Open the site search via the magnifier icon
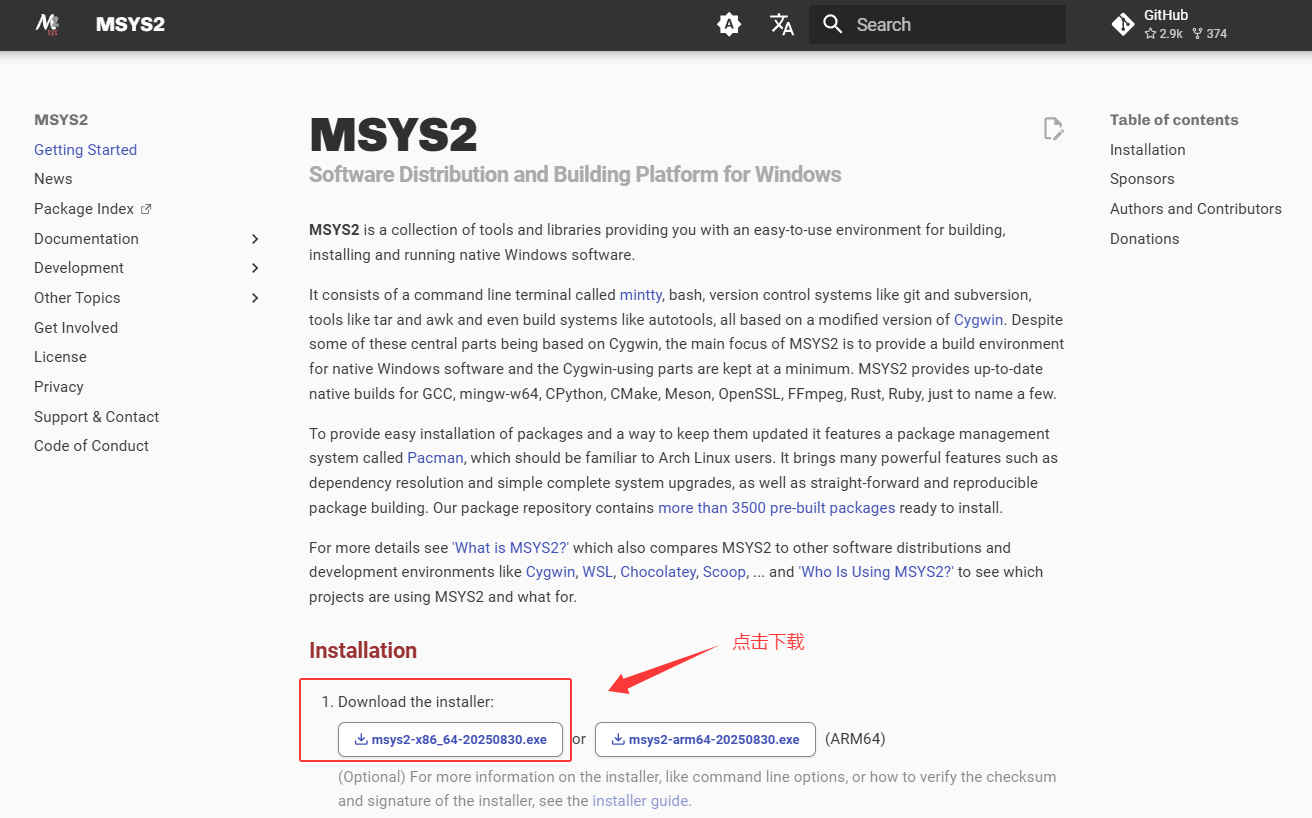The height and width of the screenshot is (818, 1312). point(833,24)
